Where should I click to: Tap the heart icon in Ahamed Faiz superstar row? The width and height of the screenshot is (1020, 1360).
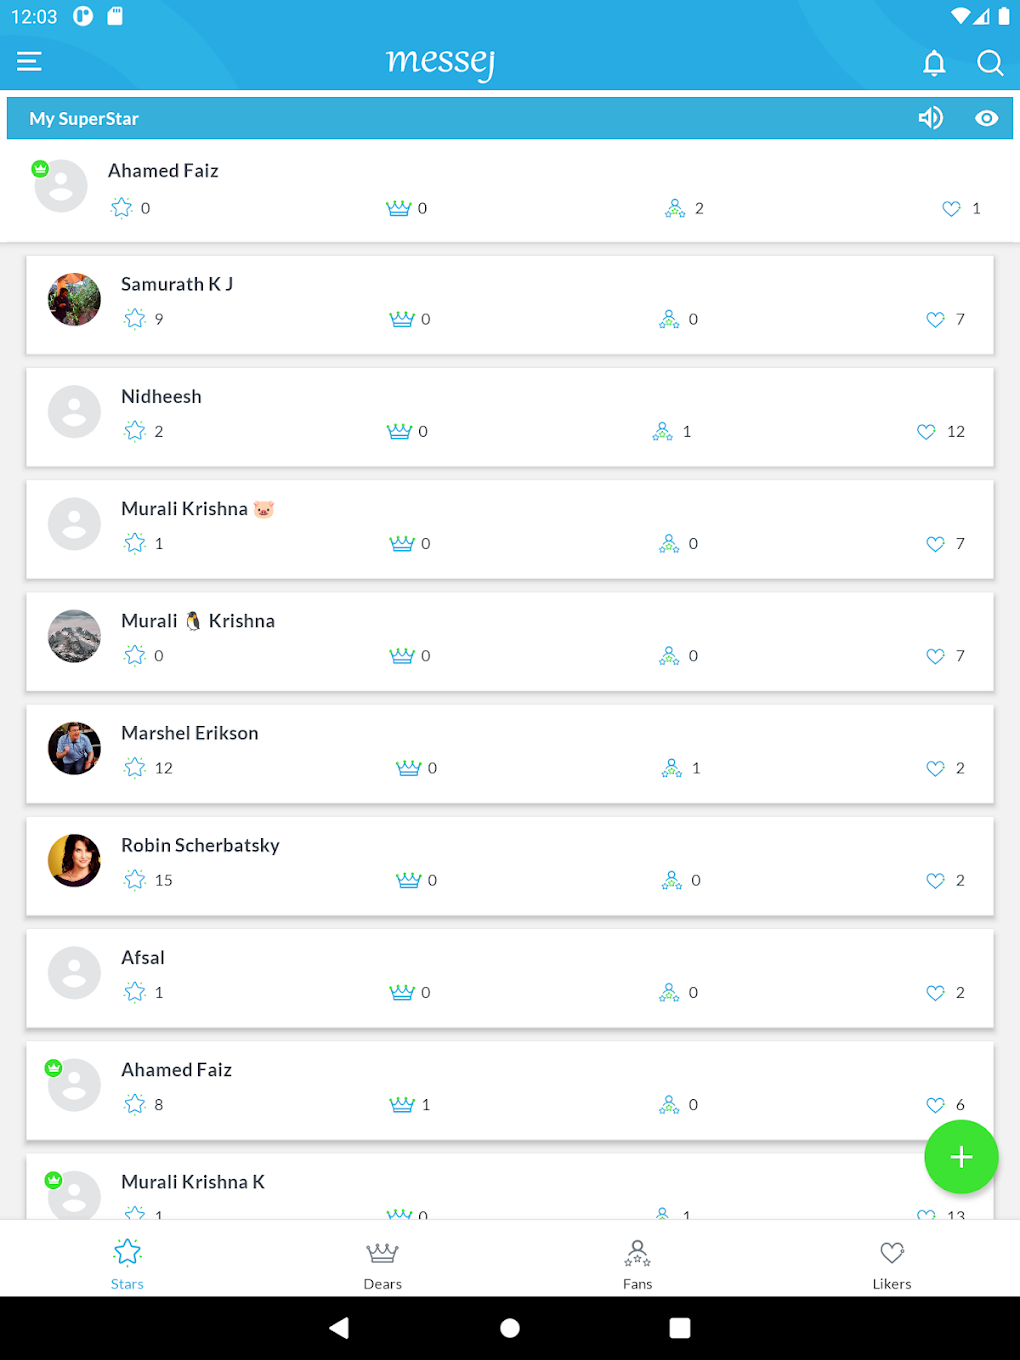tap(951, 209)
